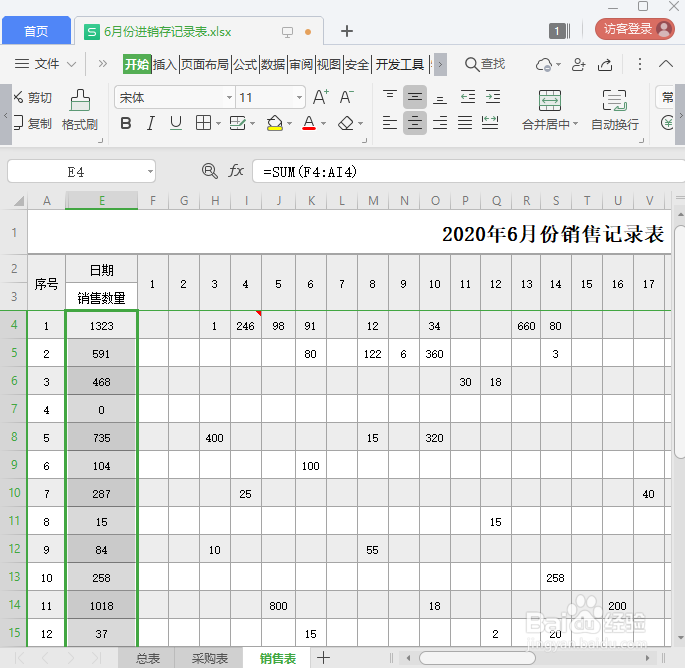685x668 pixels.
Task: Open the Search (查找) tool
Action: coord(485,65)
